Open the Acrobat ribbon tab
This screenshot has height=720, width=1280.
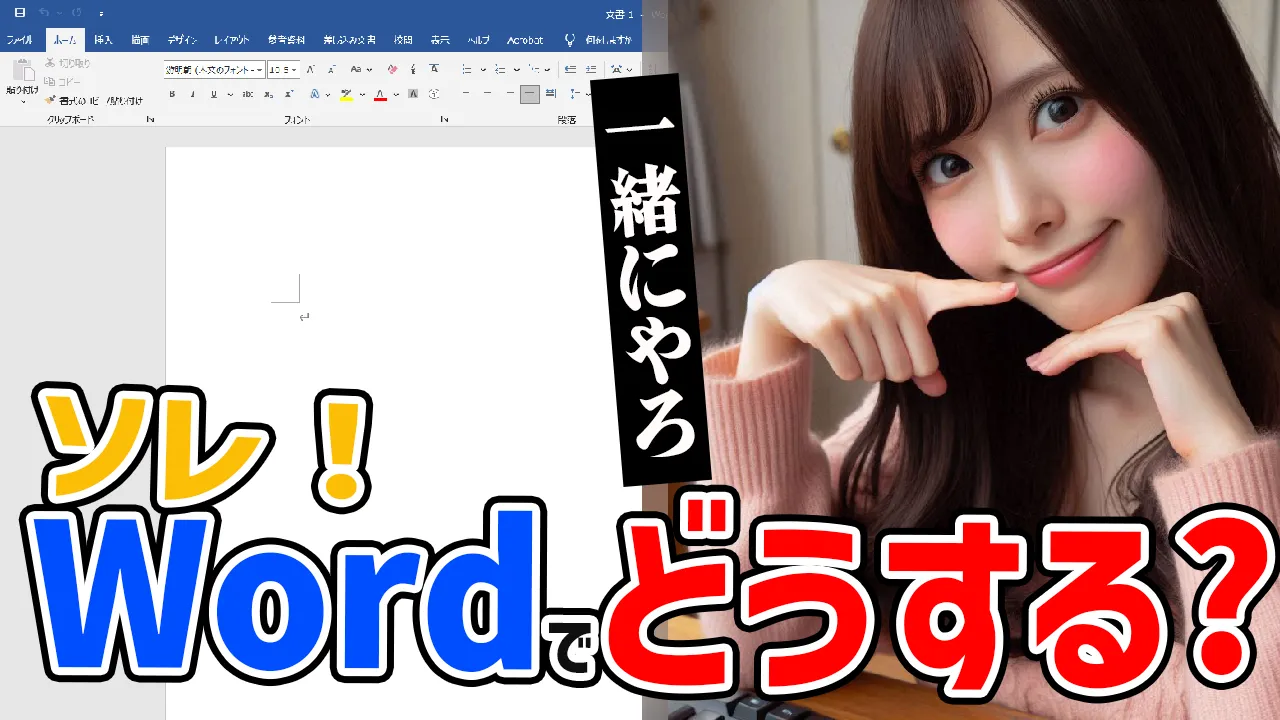coord(525,40)
